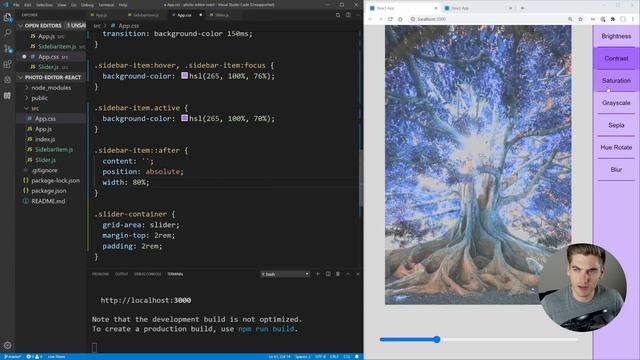Select the Brightness filter option
This screenshot has height=360, width=640.
coord(616,36)
